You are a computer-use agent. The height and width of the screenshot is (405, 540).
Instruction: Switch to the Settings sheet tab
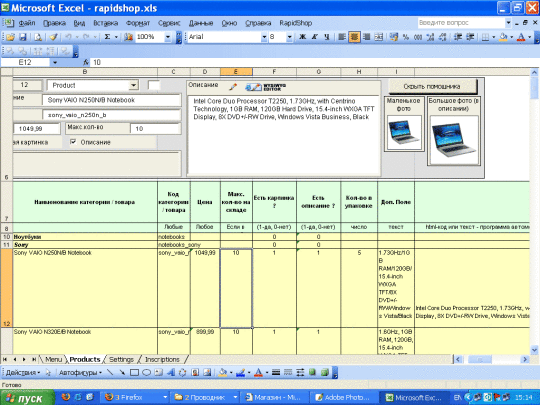[121, 360]
